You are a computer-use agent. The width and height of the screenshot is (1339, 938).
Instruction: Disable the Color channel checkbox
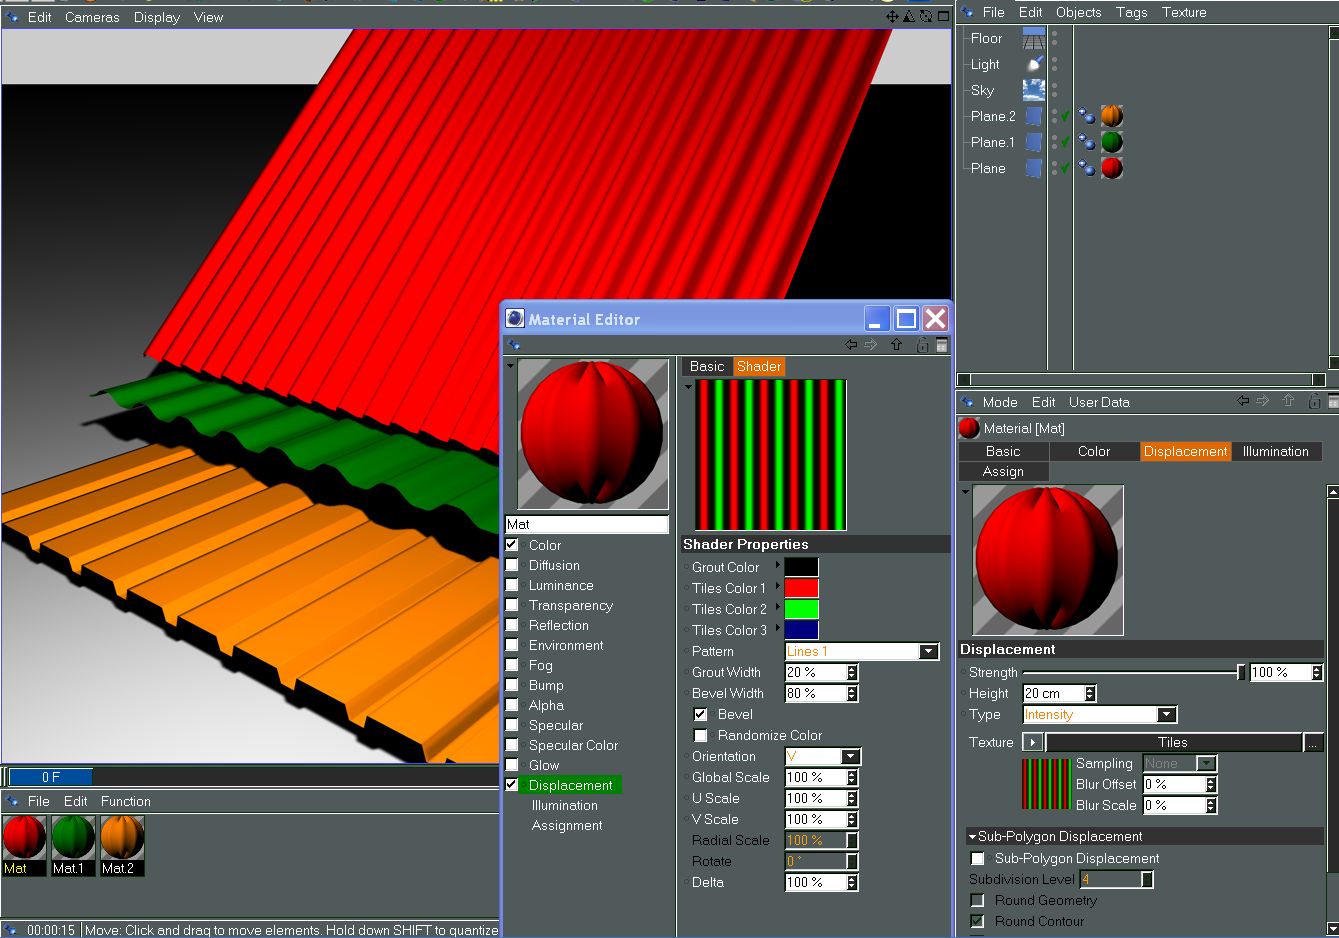pos(512,545)
